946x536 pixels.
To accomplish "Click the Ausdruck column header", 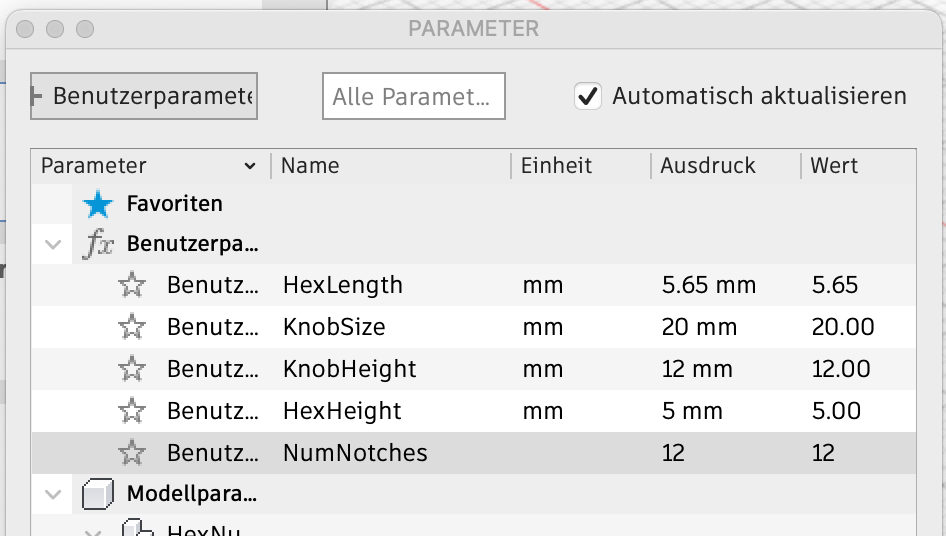I will (x=708, y=165).
